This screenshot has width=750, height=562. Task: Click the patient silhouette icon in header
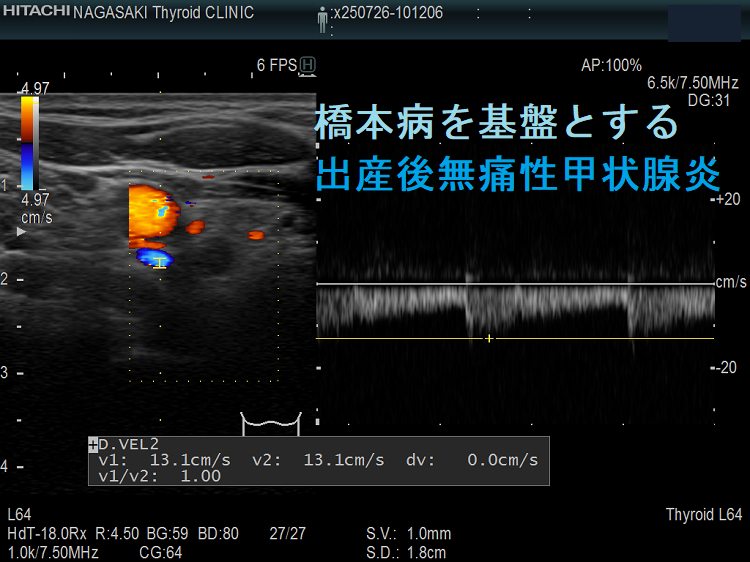point(323,17)
